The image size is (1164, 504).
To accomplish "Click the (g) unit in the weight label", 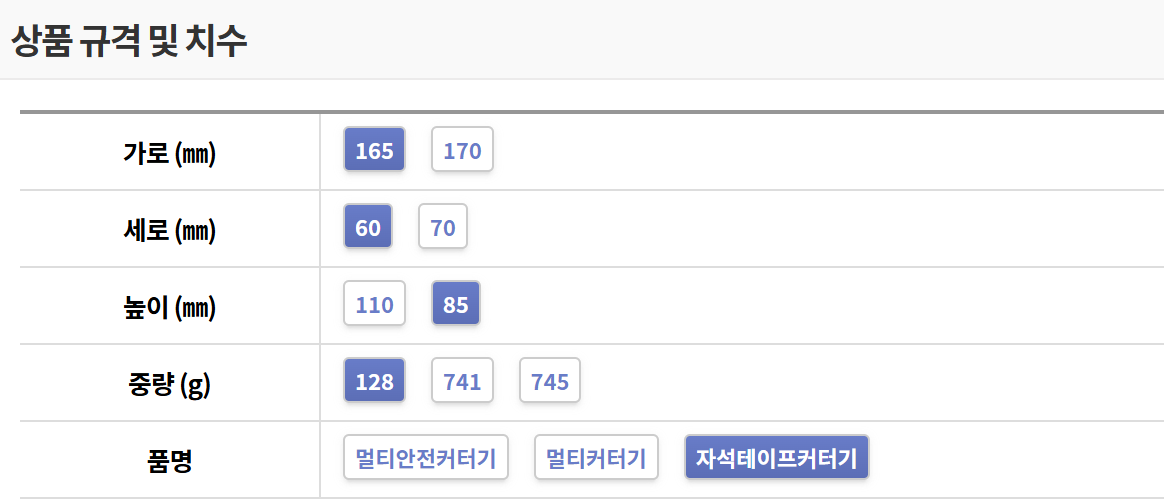I will click(x=196, y=385).
